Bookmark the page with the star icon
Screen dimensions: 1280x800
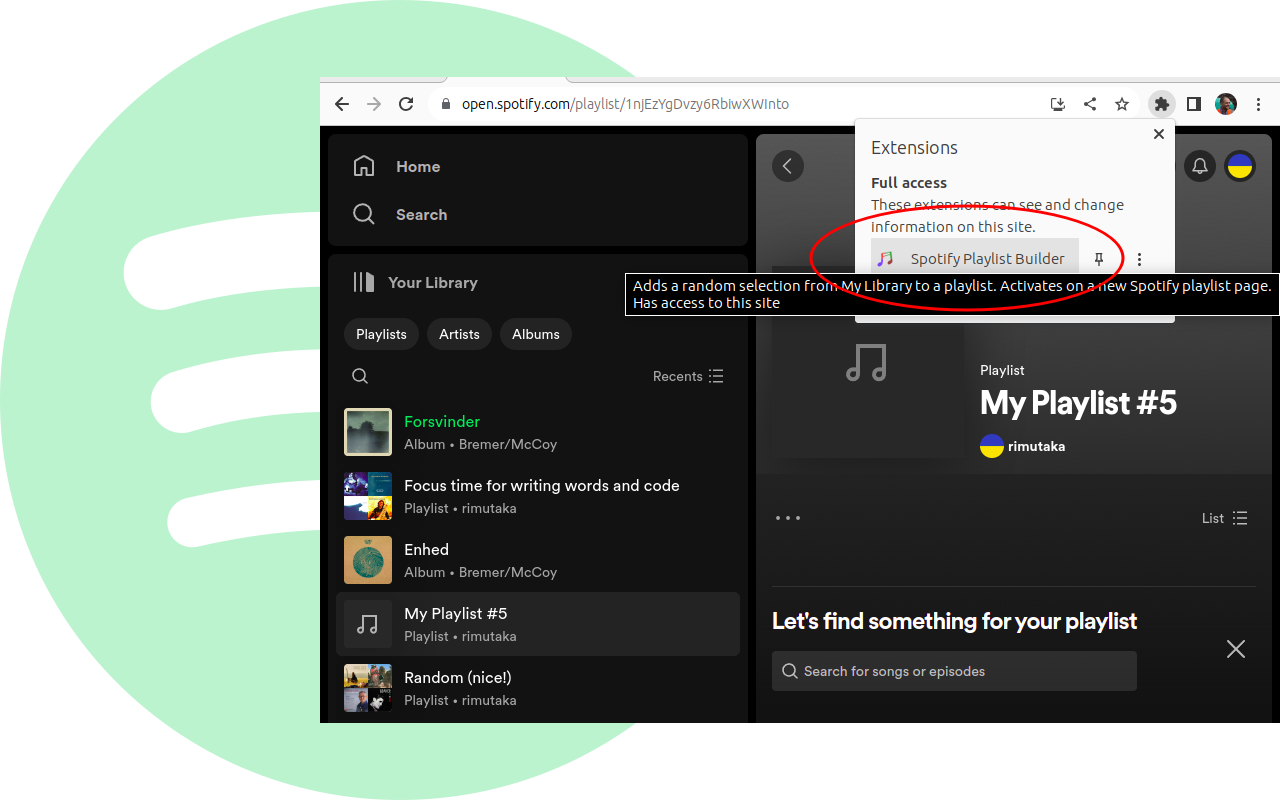[x=1122, y=104]
